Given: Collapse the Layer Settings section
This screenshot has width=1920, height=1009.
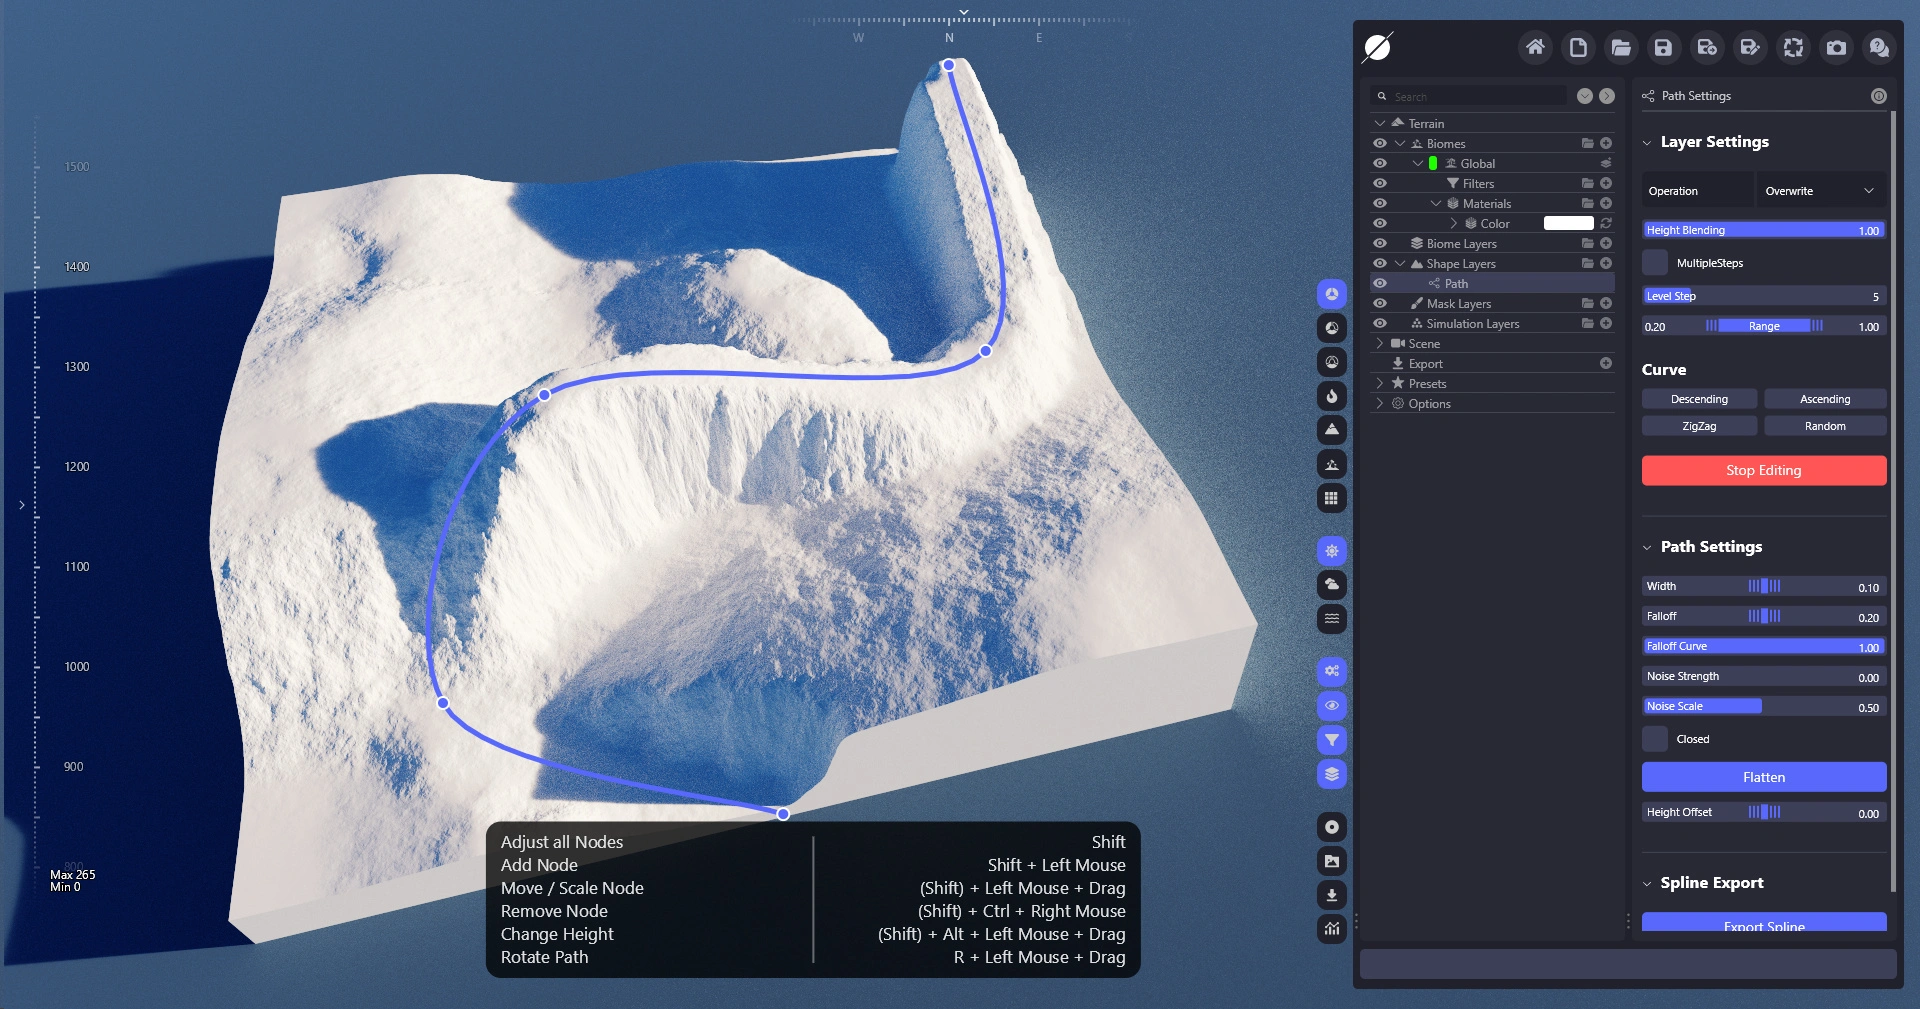Looking at the screenshot, I should click(x=1647, y=142).
